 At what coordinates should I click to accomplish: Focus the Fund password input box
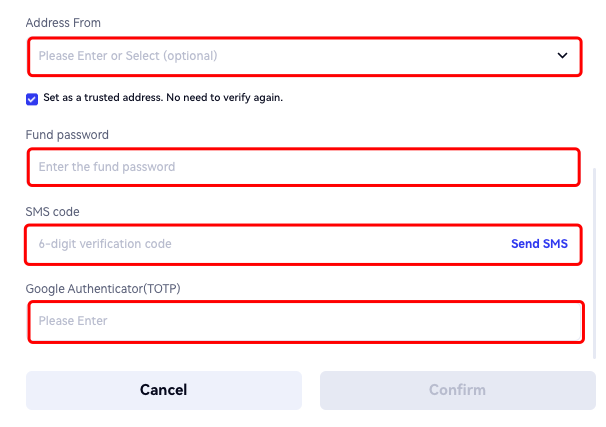click(x=303, y=167)
